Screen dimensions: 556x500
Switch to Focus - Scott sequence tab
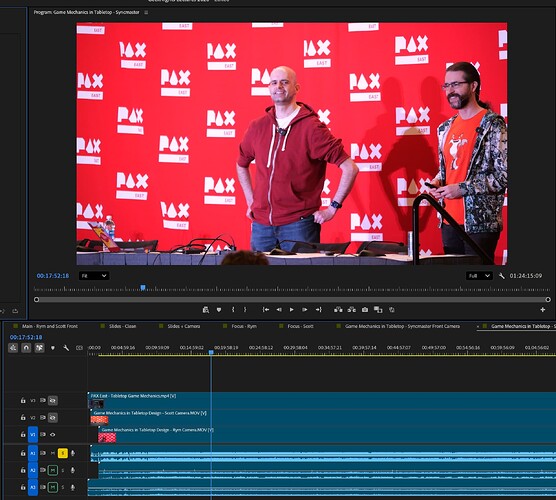coord(300,326)
